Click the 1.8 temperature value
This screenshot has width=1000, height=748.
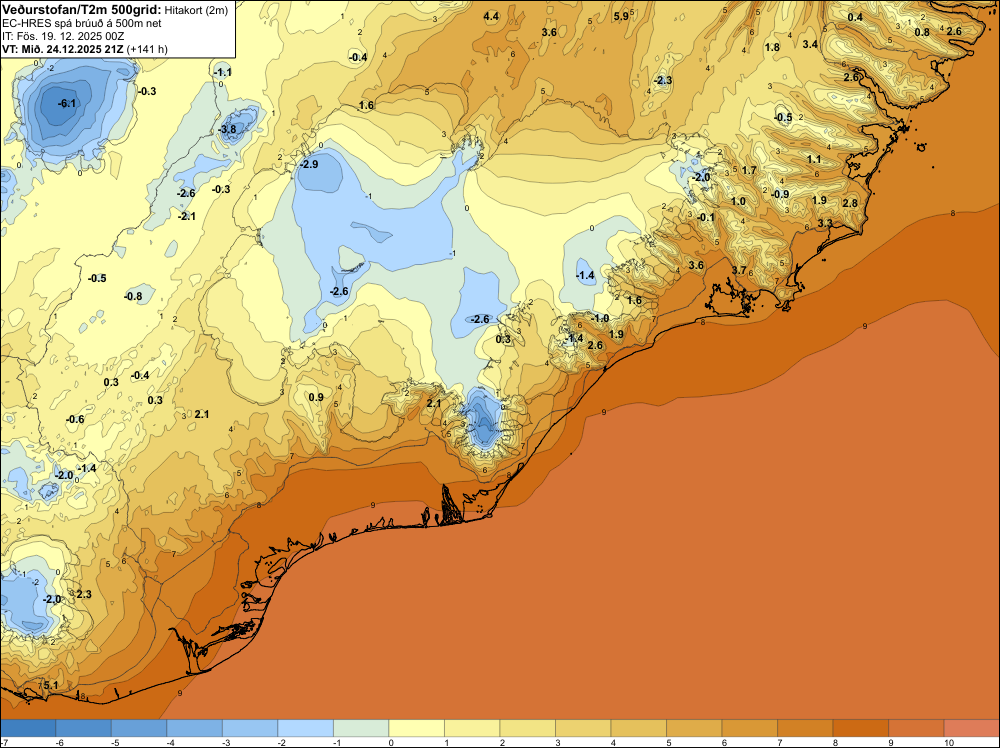pos(772,47)
